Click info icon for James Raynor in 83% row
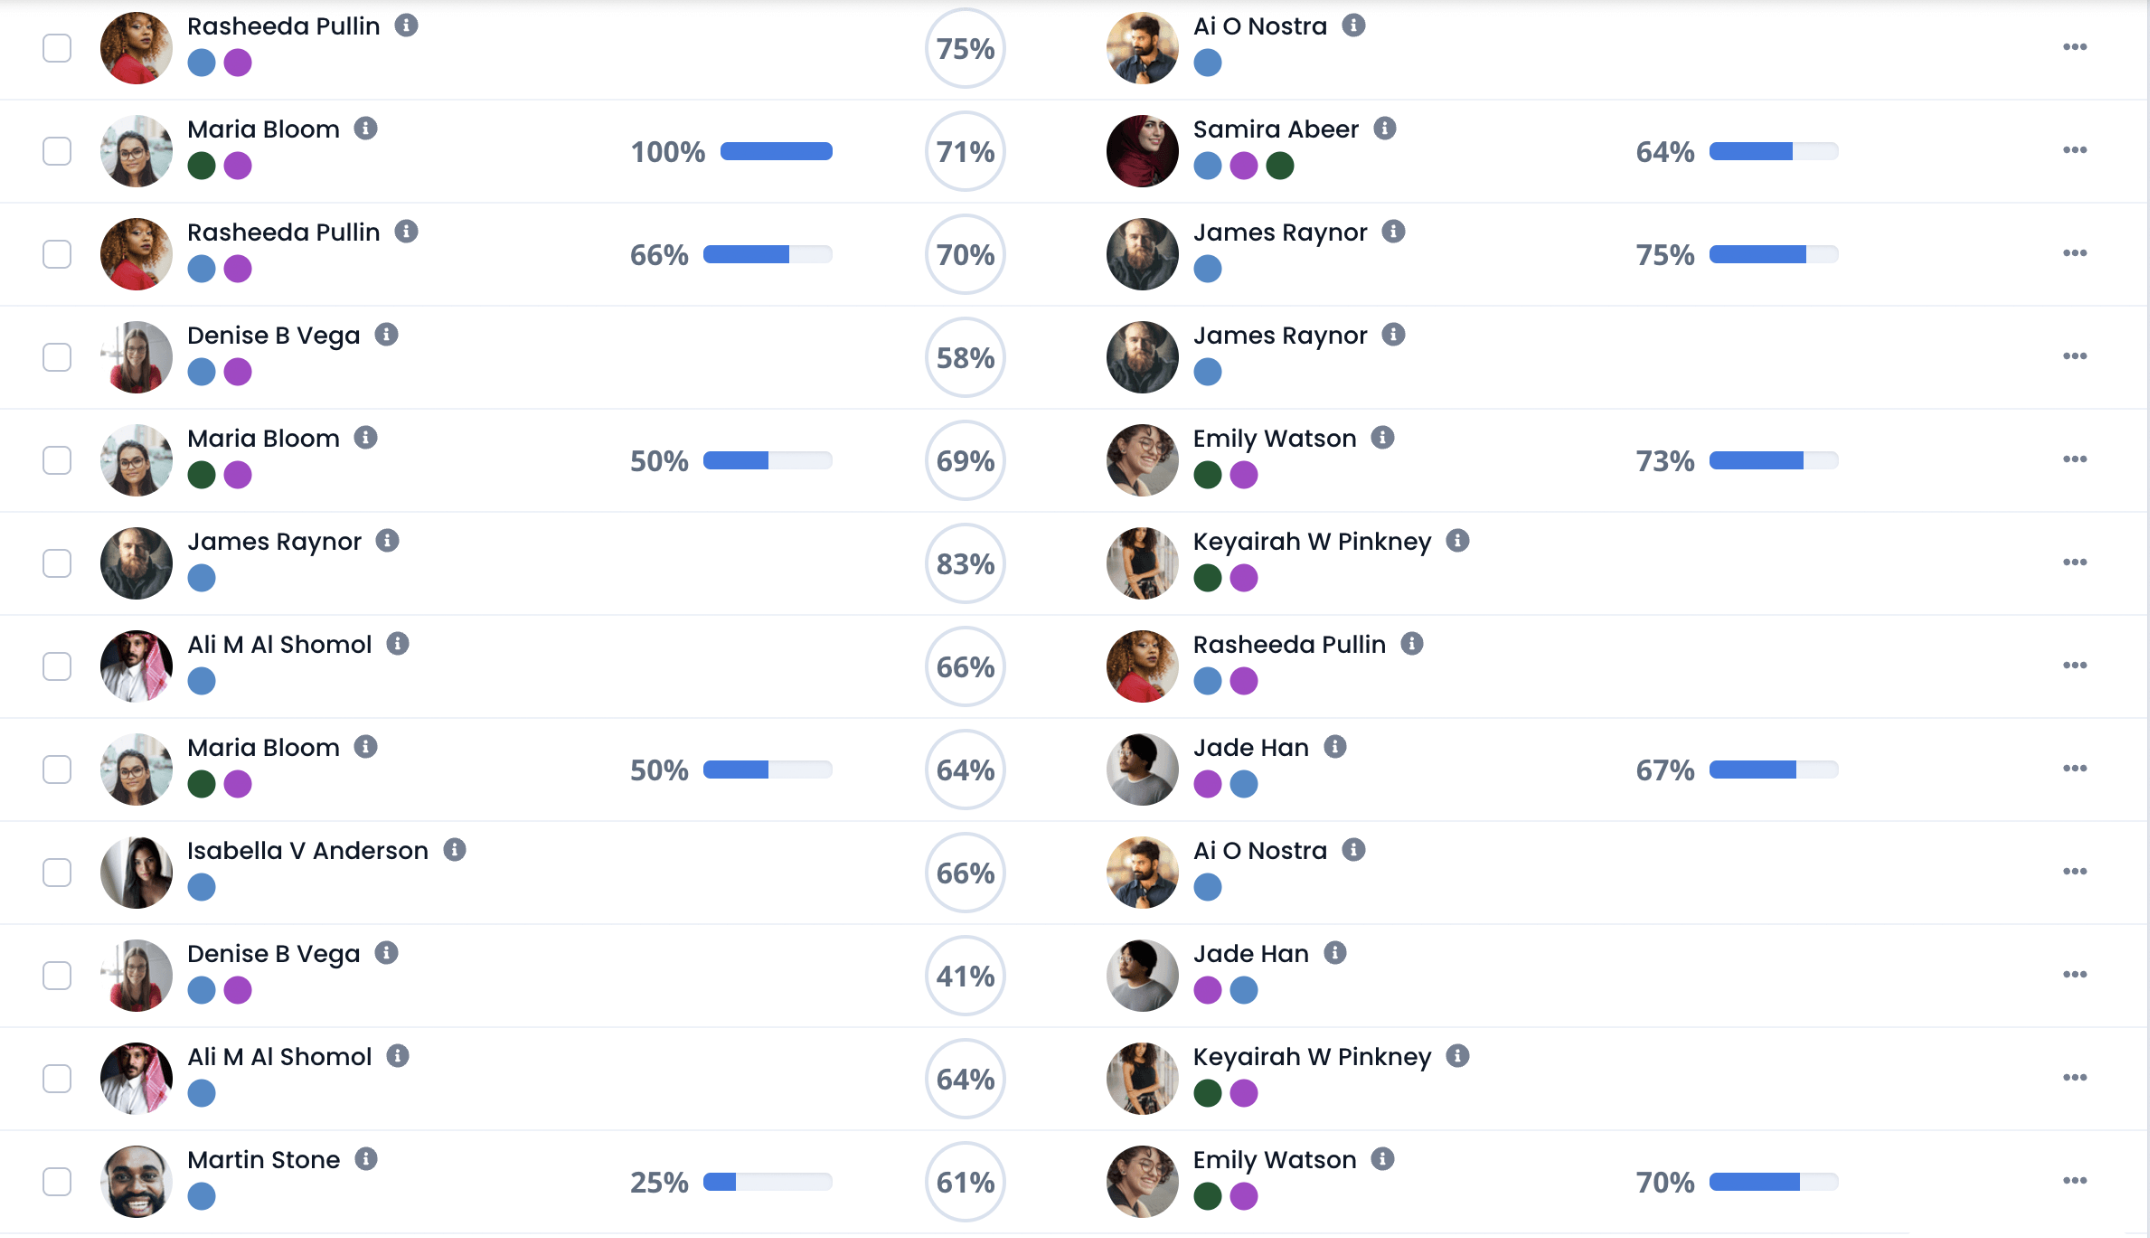The width and height of the screenshot is (2150, 1238). pyautogui.click(x=387, y=540)
